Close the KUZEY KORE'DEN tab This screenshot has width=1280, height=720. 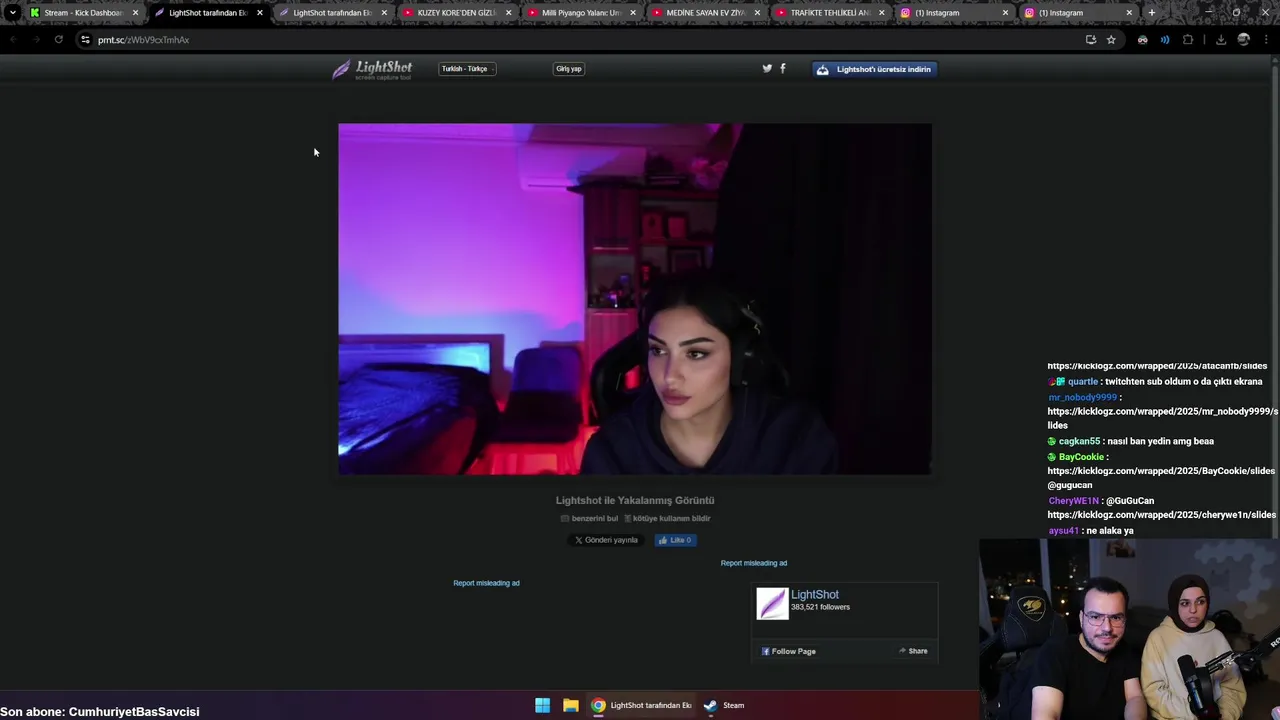pos(508,13)
